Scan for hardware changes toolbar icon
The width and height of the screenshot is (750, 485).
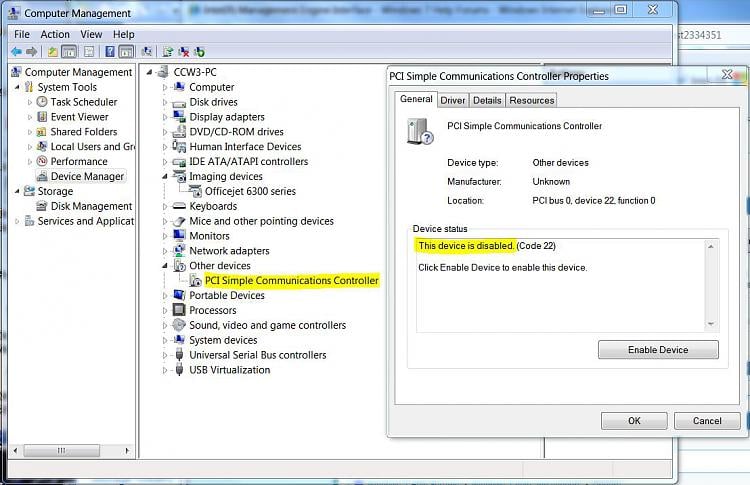pyautogui.click(x=147, y=52)
